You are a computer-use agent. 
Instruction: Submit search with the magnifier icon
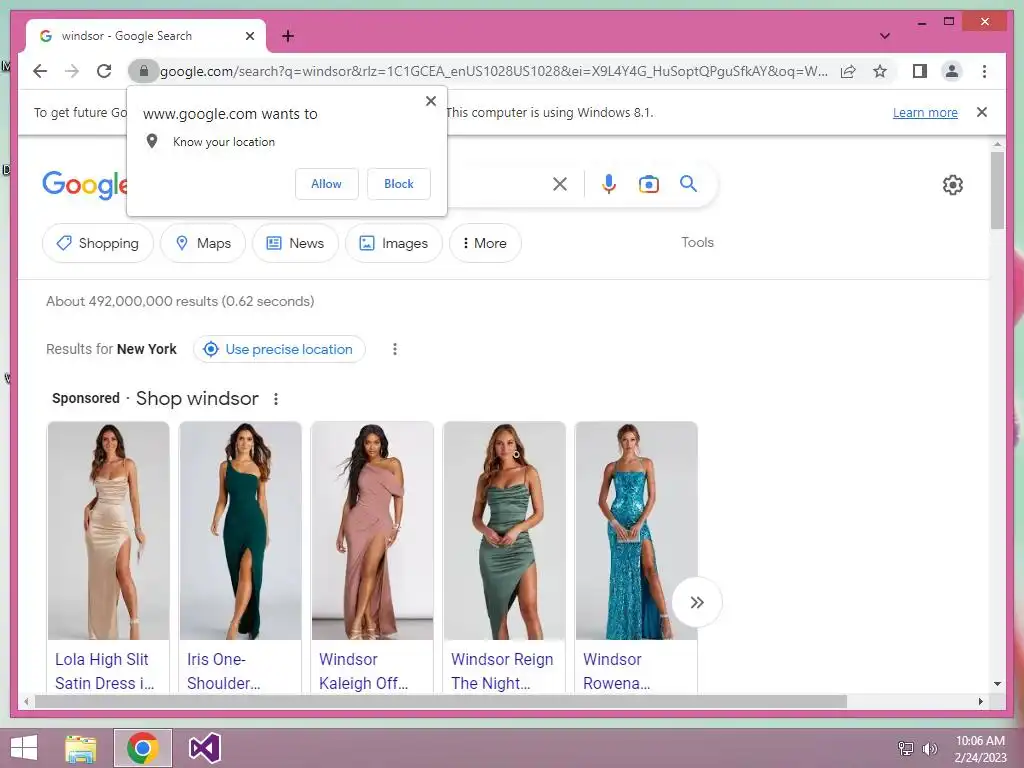[688, 184]
